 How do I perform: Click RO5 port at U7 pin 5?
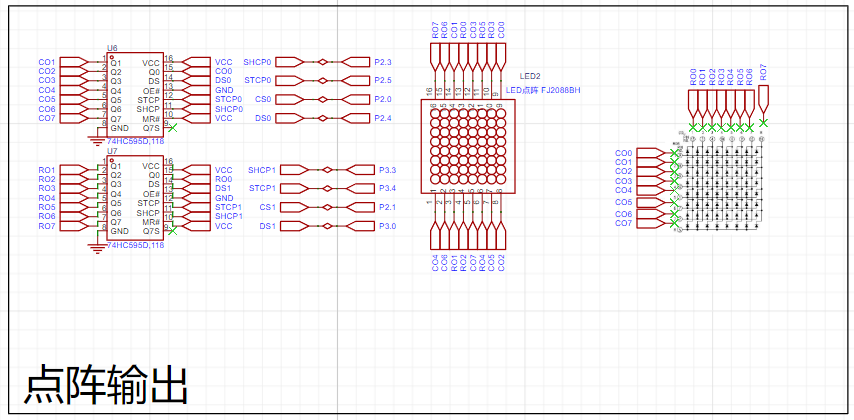pos(74,207)
